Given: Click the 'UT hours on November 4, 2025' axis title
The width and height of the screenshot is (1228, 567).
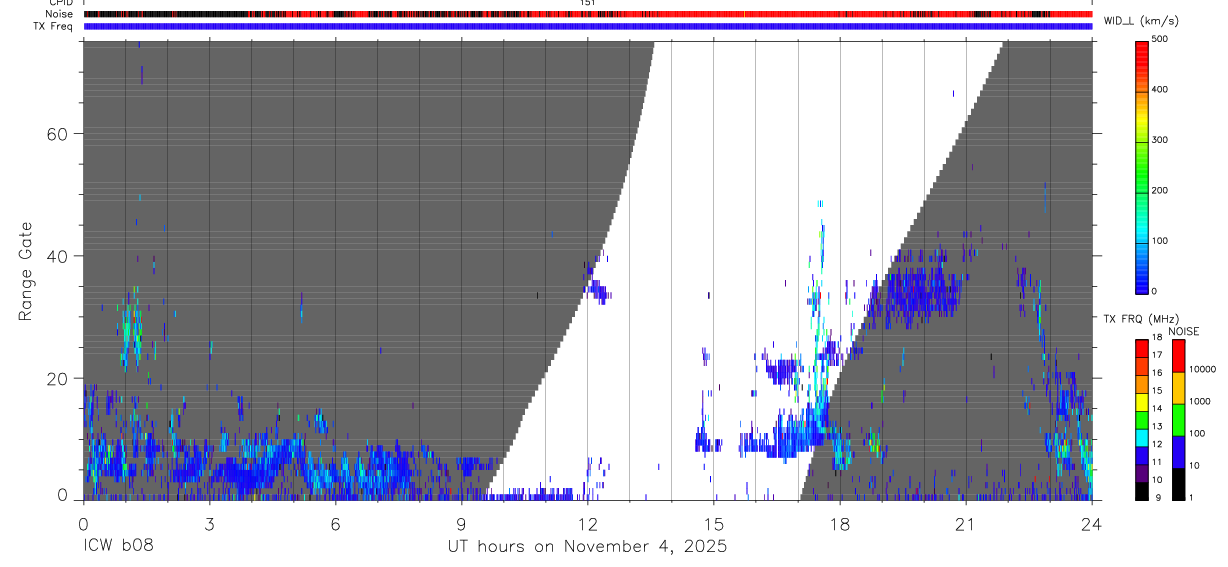Looking at the screenshot, I should [586, 547].
